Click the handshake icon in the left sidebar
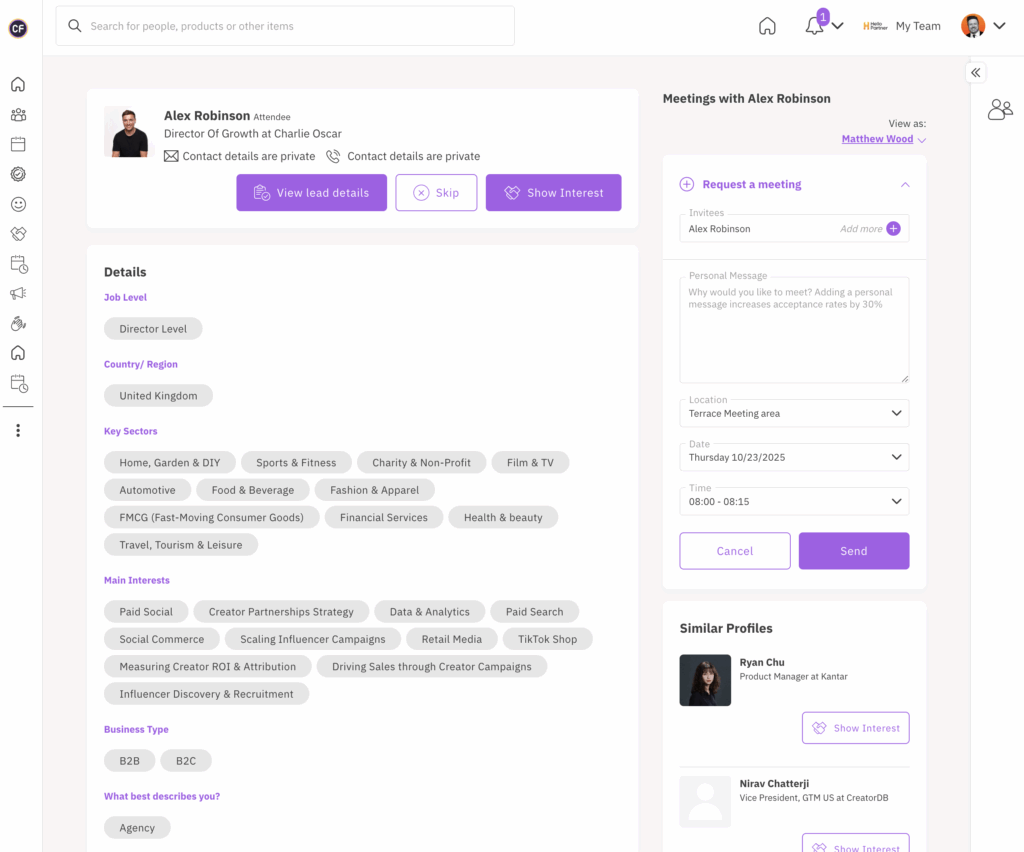 [18, 234]
